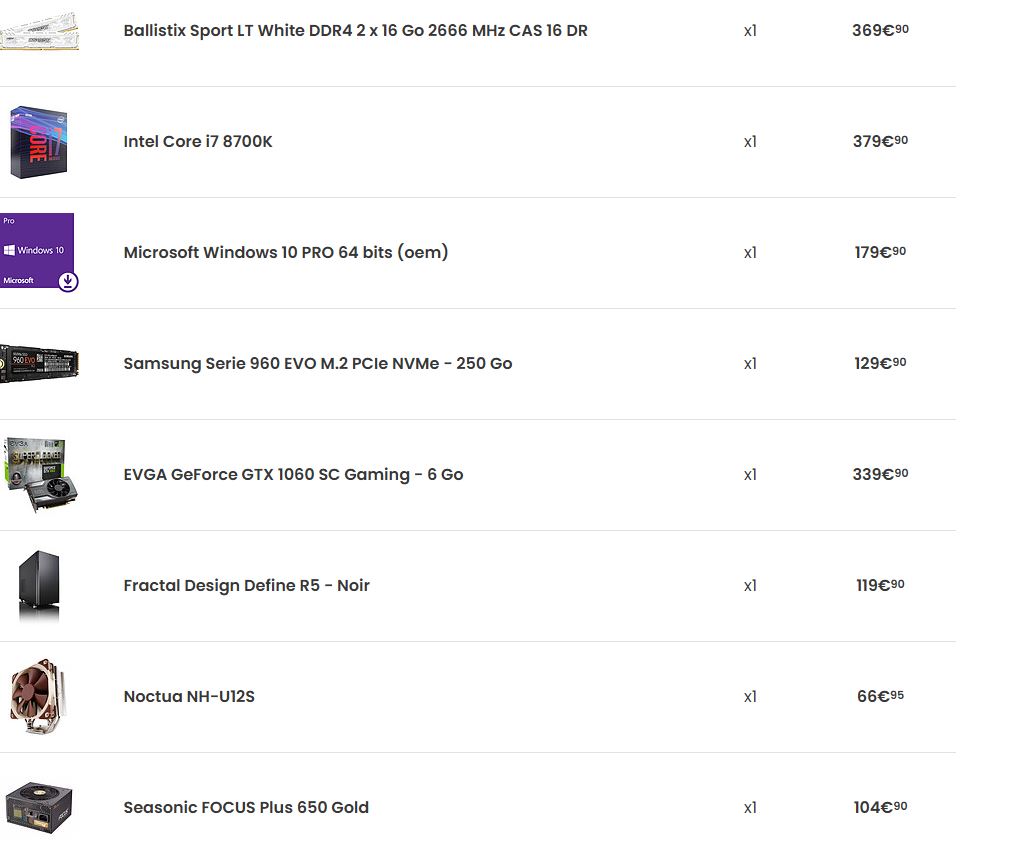The image size is (1013, 852).
Task: Open the Noctua NH-U12S product link
Action: 189,697
